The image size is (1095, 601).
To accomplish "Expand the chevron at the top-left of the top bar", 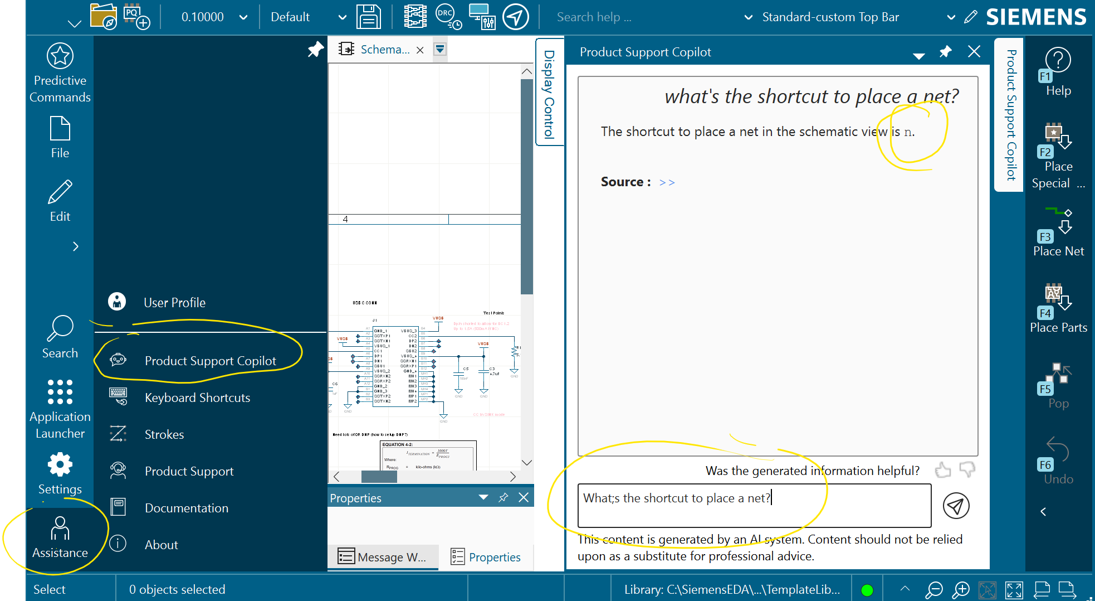I will [74, 23].
